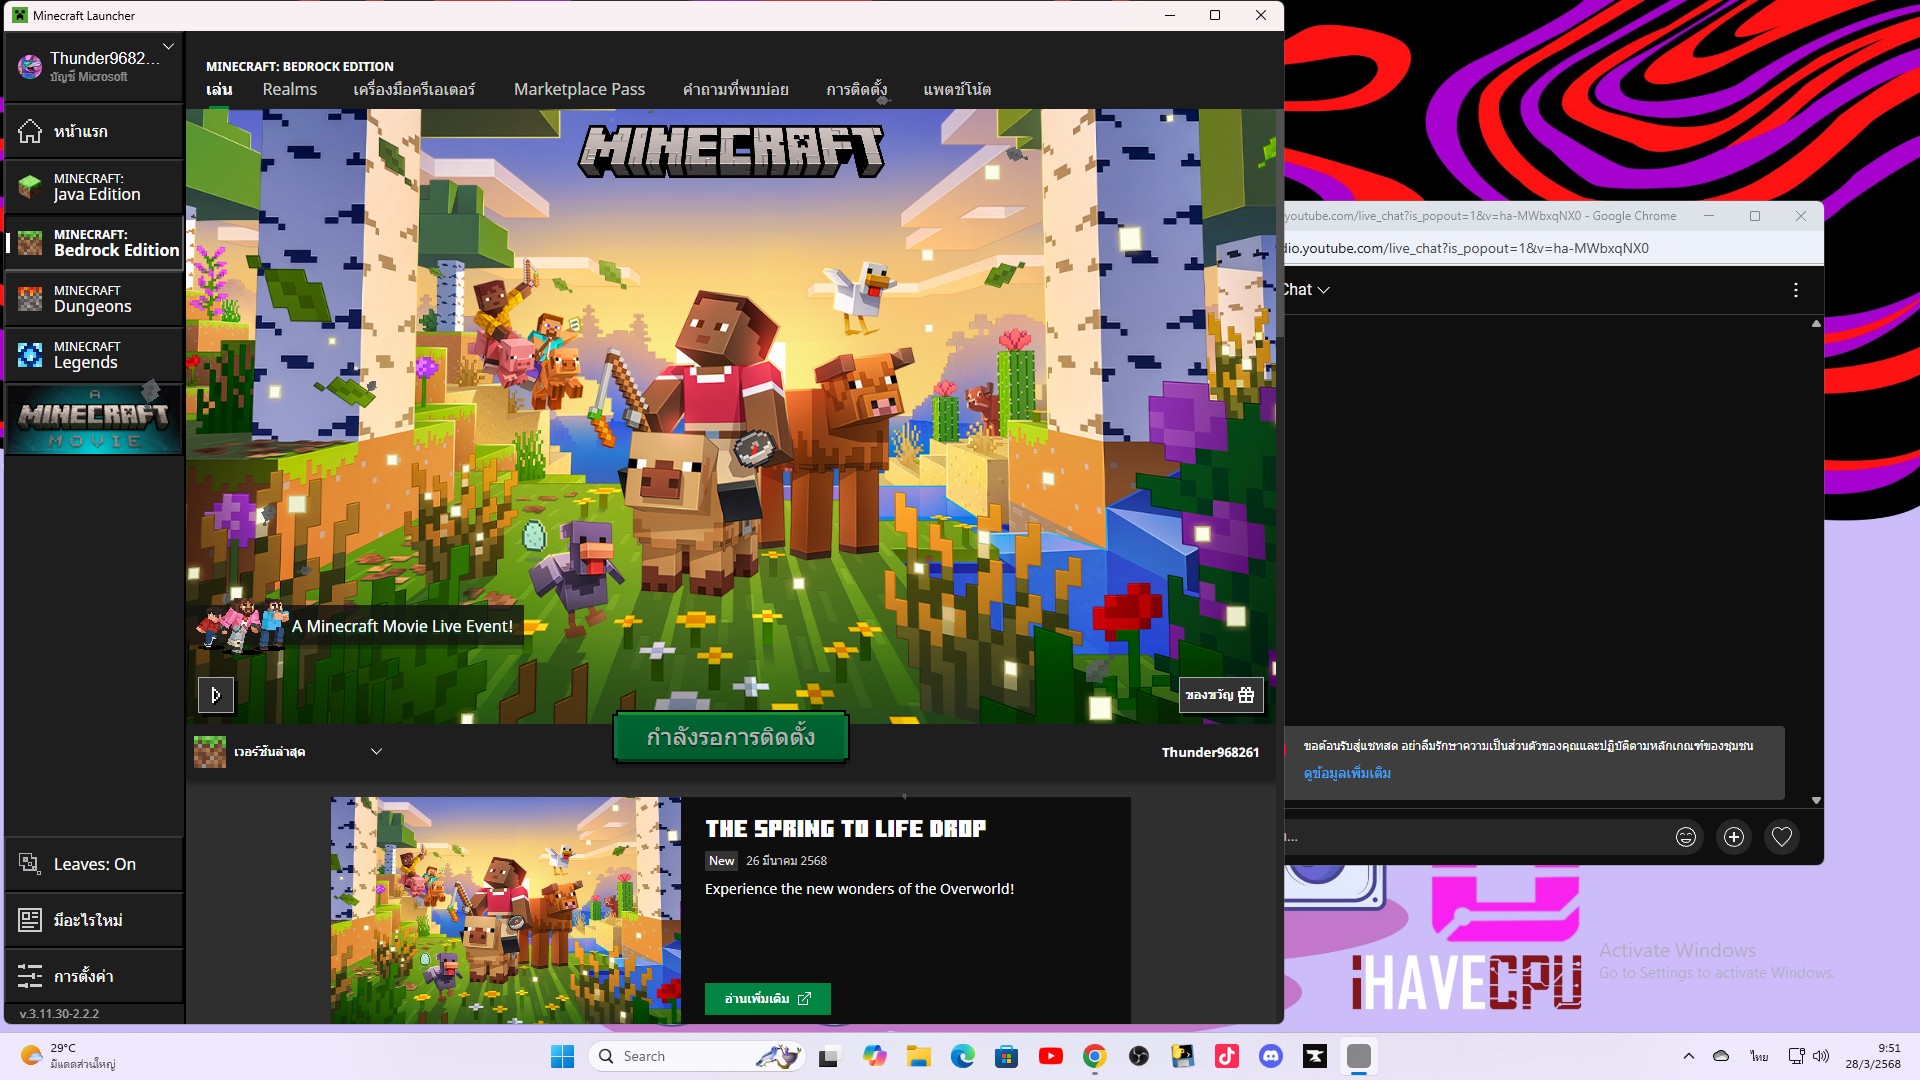Show hidden system tray icons
Image resolution: width=1920 pixels, height=1080 pixels.
pos(1689,1056)
